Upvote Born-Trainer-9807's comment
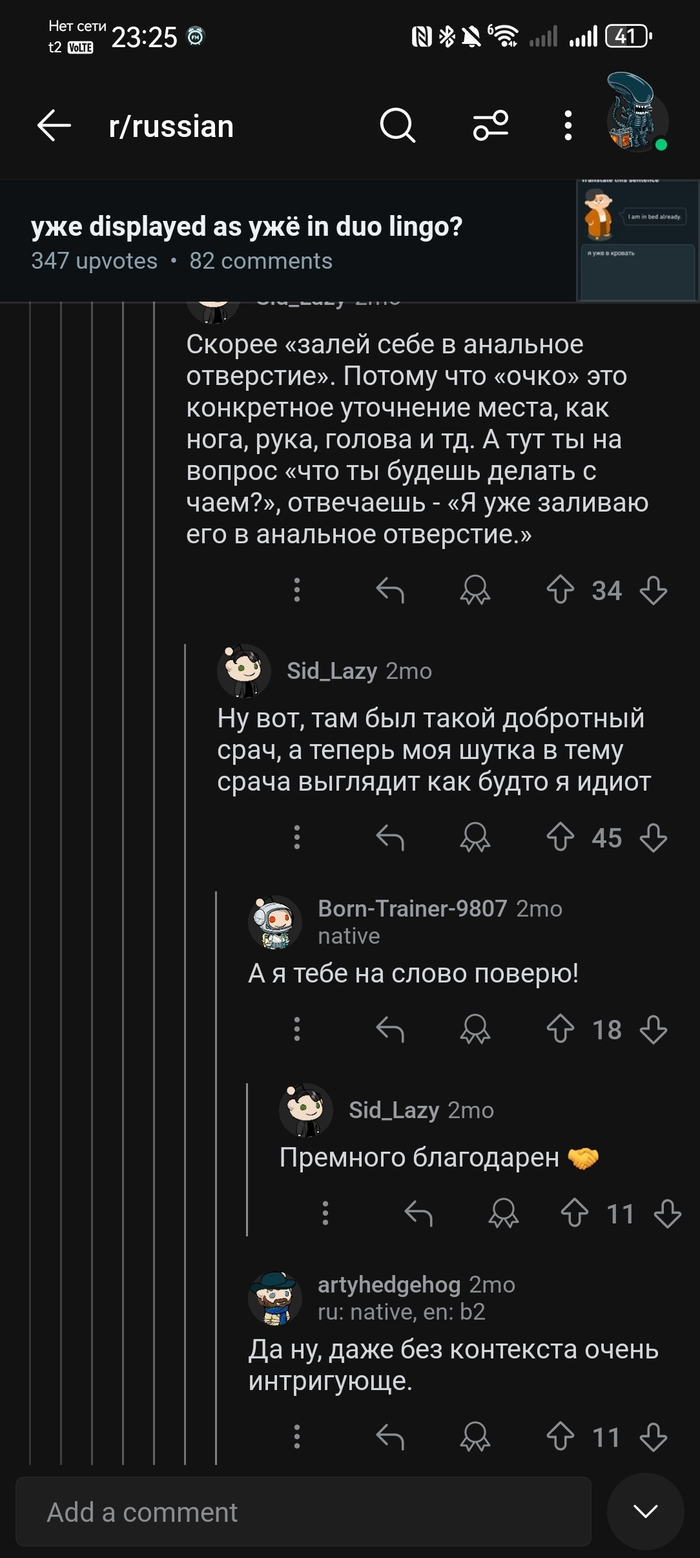 click(560, 1029)
